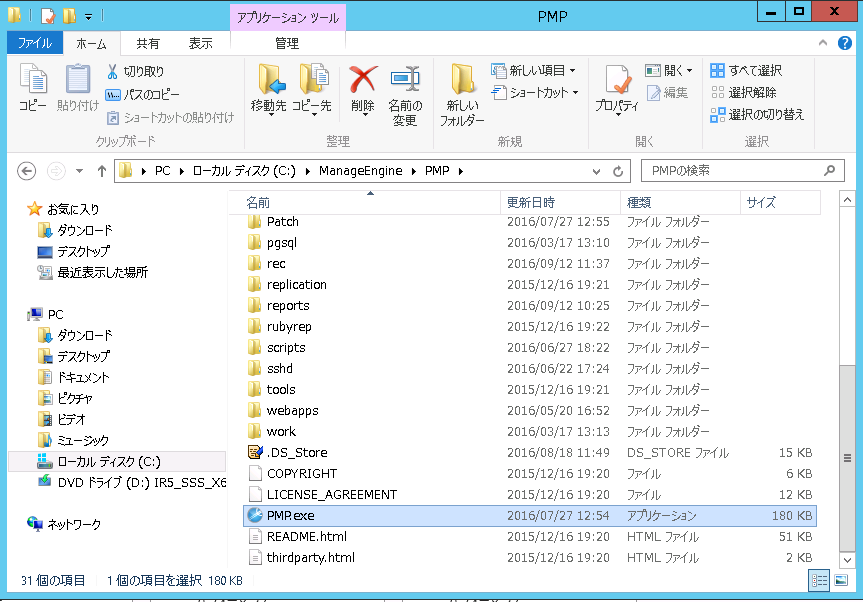Image resolution: width=863 pixels, height=602 pixels.
Task: Click the PMP search (PMPの検索) field
Action: [742, 171]
